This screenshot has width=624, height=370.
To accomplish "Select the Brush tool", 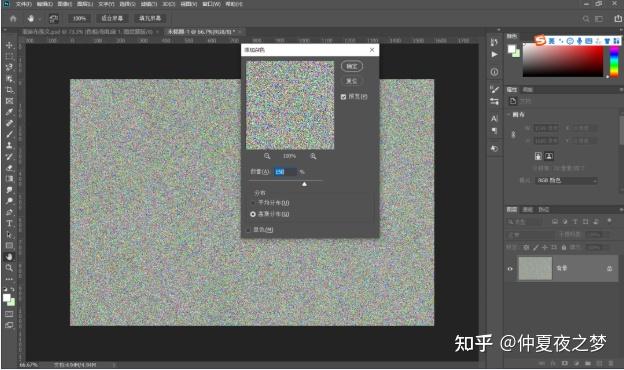I will pyautogui.click(x=9, y=134).
